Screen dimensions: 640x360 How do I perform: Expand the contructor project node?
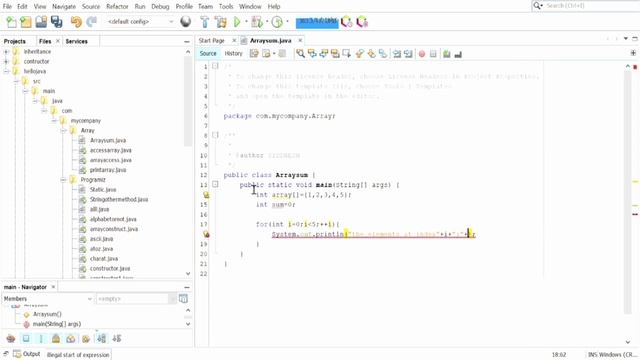tap(6, 61)
